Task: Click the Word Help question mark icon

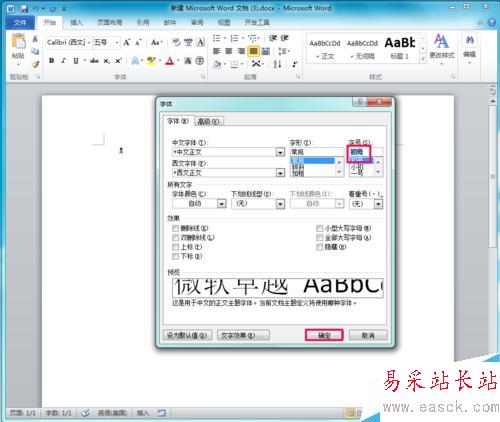Action: coord(492,22)
